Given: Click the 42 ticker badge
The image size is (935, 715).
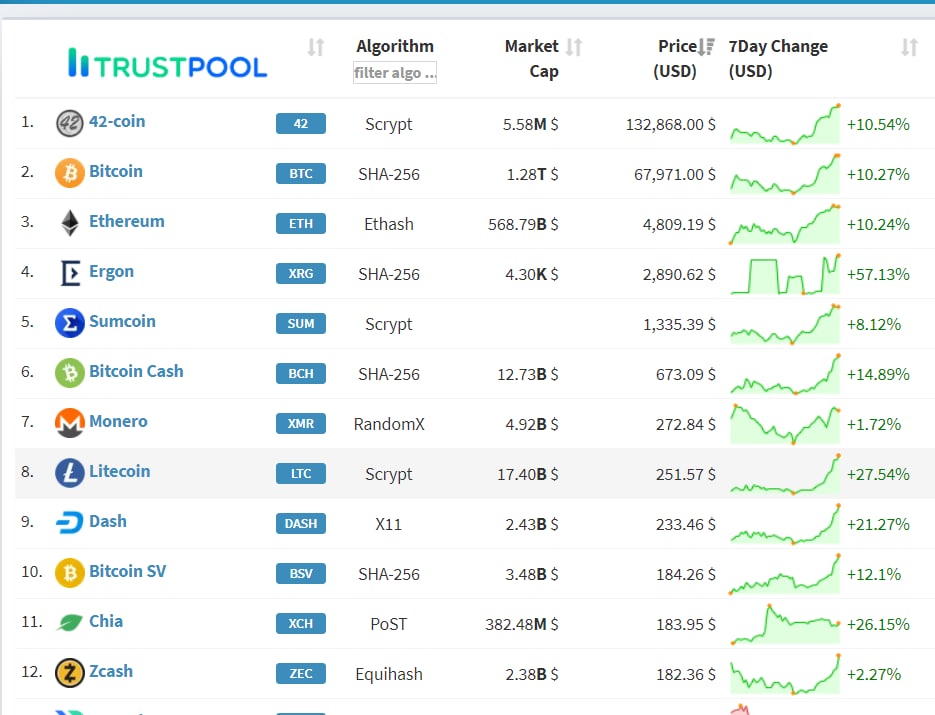Looking at the screenshot, I should point(301,123).
